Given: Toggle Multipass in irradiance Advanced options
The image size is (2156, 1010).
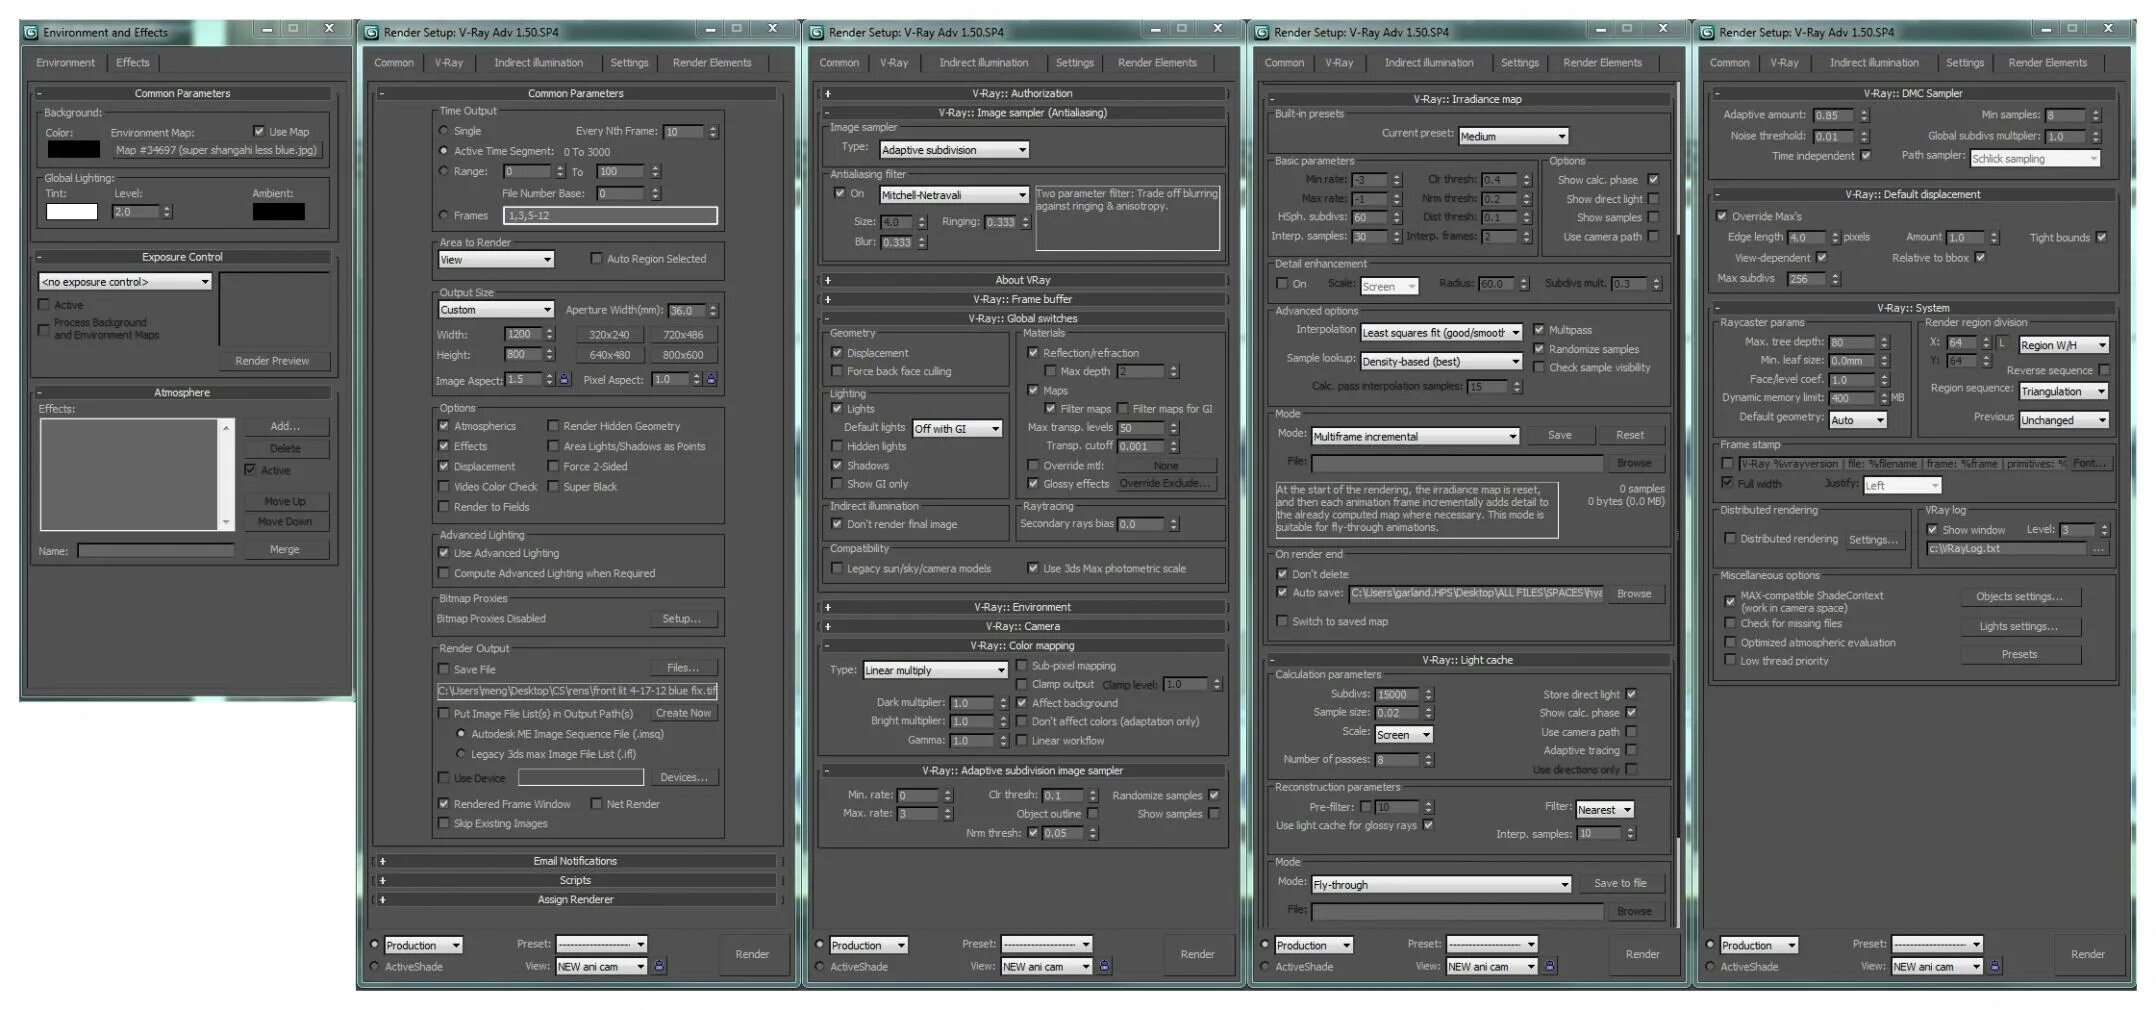Looking at the screenshot, I should tap(1539, 330).
